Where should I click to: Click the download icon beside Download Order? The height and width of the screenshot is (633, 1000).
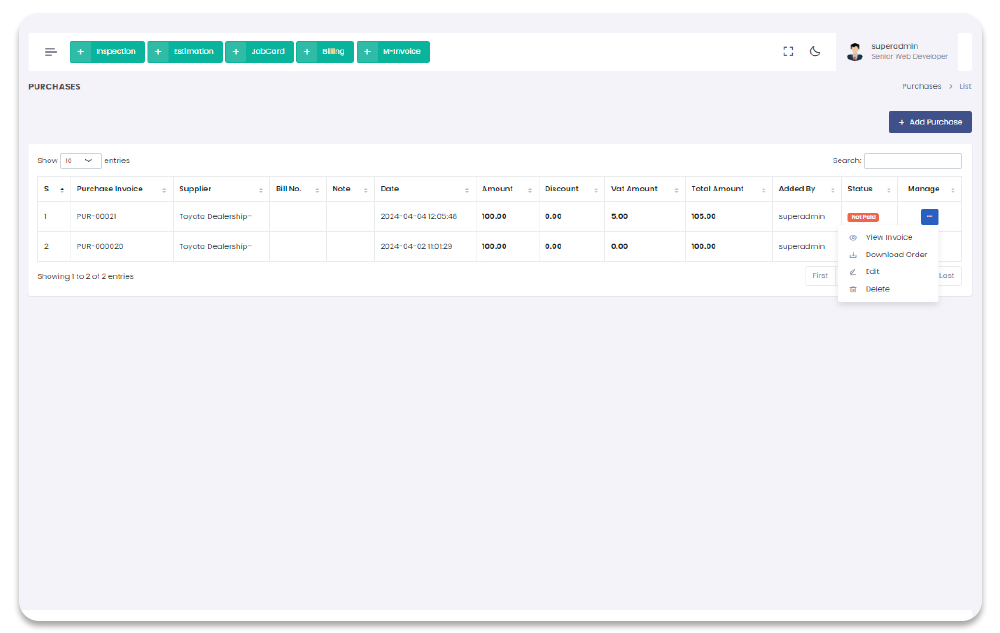[853, 255]
